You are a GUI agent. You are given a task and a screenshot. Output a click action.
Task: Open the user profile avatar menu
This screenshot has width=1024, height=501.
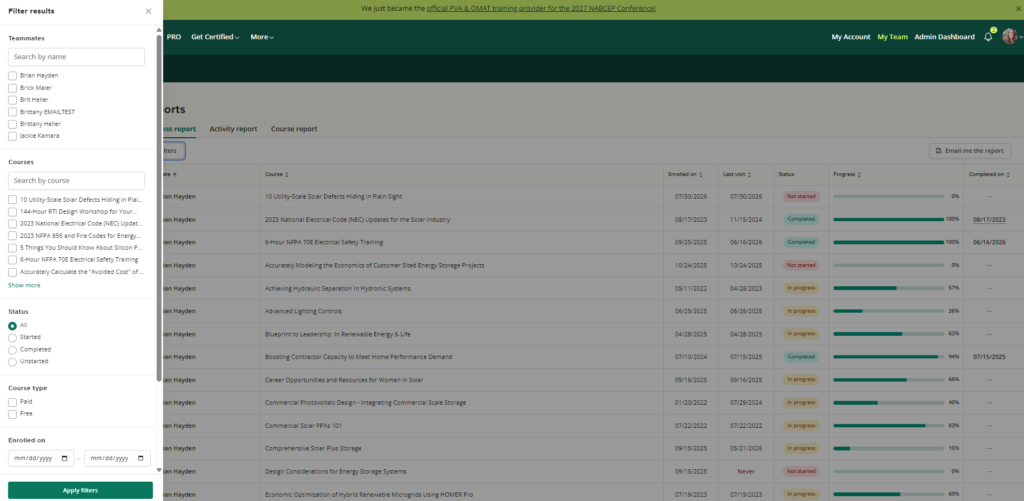click(x=1010, y=37)
